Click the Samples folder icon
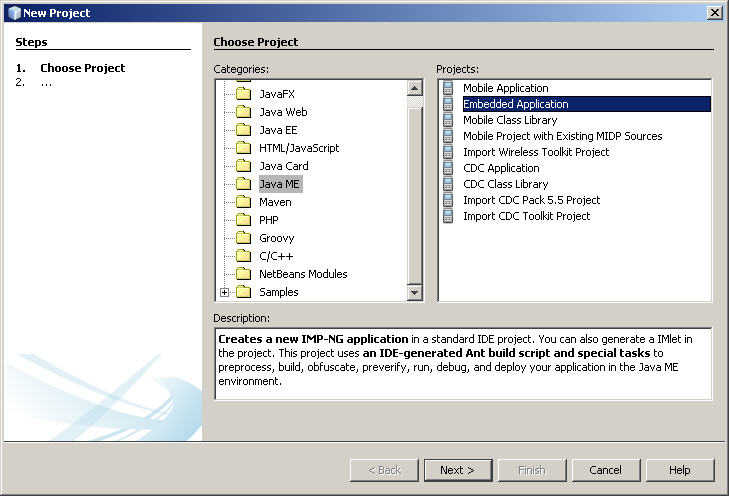The image size is (729, 496). (243, 292)
